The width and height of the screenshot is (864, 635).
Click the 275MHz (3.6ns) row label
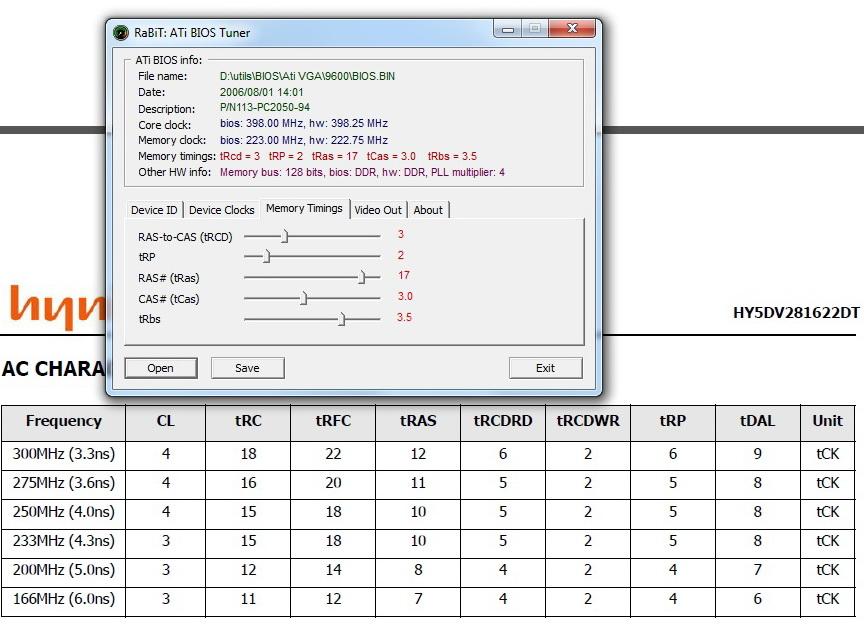[64, 483]
